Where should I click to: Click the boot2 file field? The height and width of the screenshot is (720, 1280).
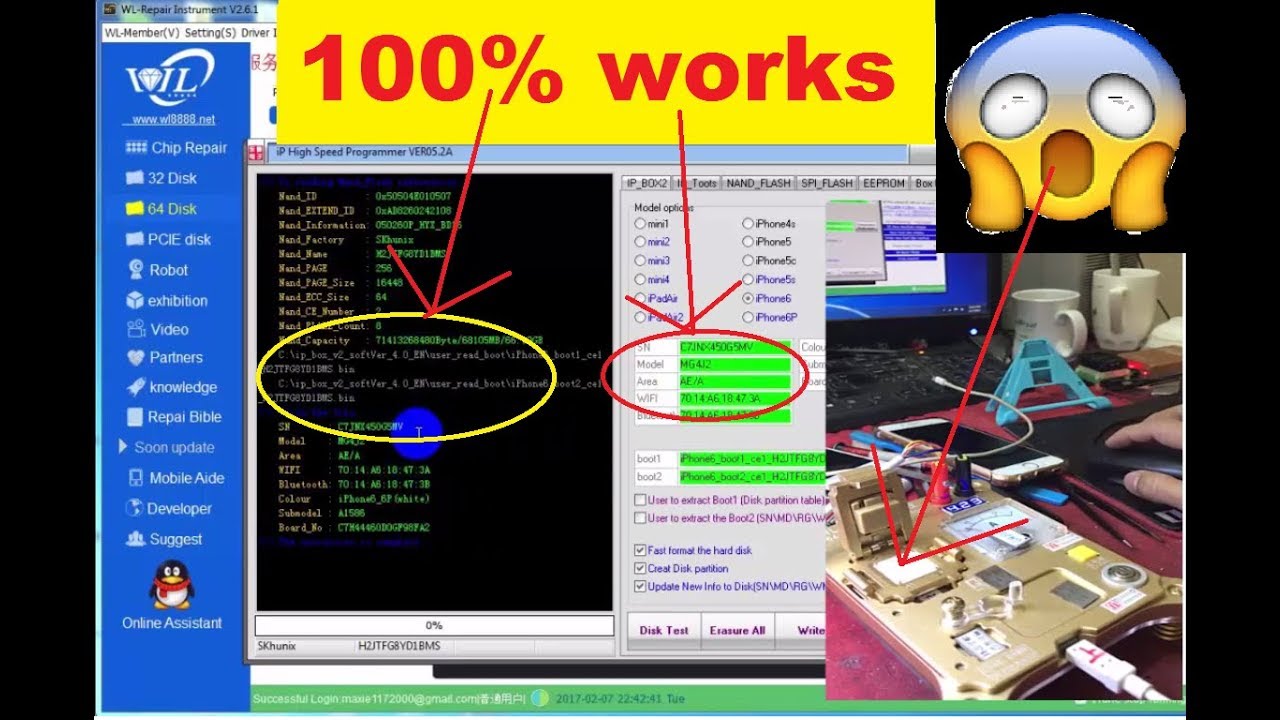pos(752,476)
